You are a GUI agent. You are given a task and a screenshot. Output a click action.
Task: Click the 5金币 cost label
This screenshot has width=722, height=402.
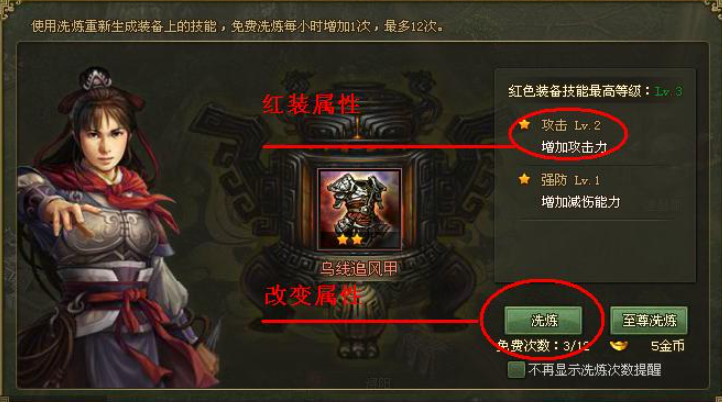[x=668, y=346]
